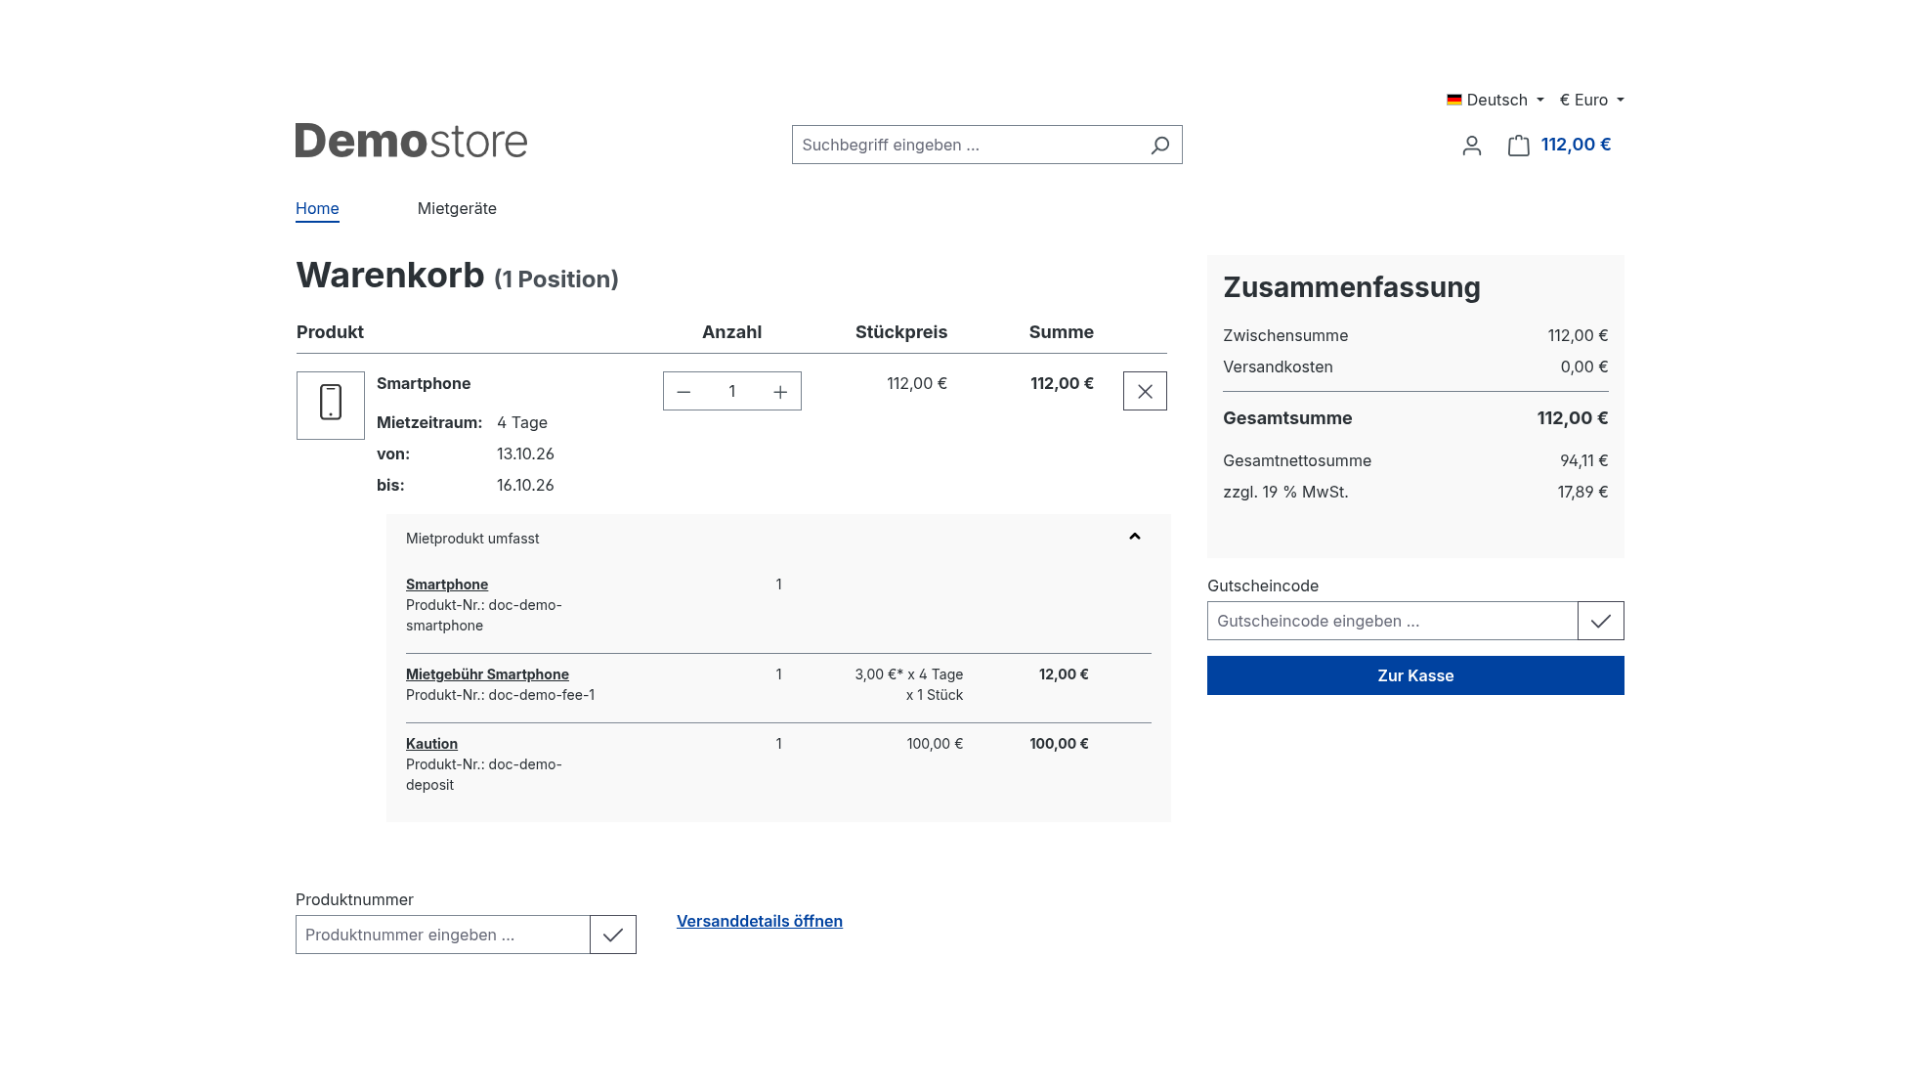Open the Mietgebühr Smartphone link
This screenshot has width=1920, height=1080.
pyautogui.click(x=487, y=674)
